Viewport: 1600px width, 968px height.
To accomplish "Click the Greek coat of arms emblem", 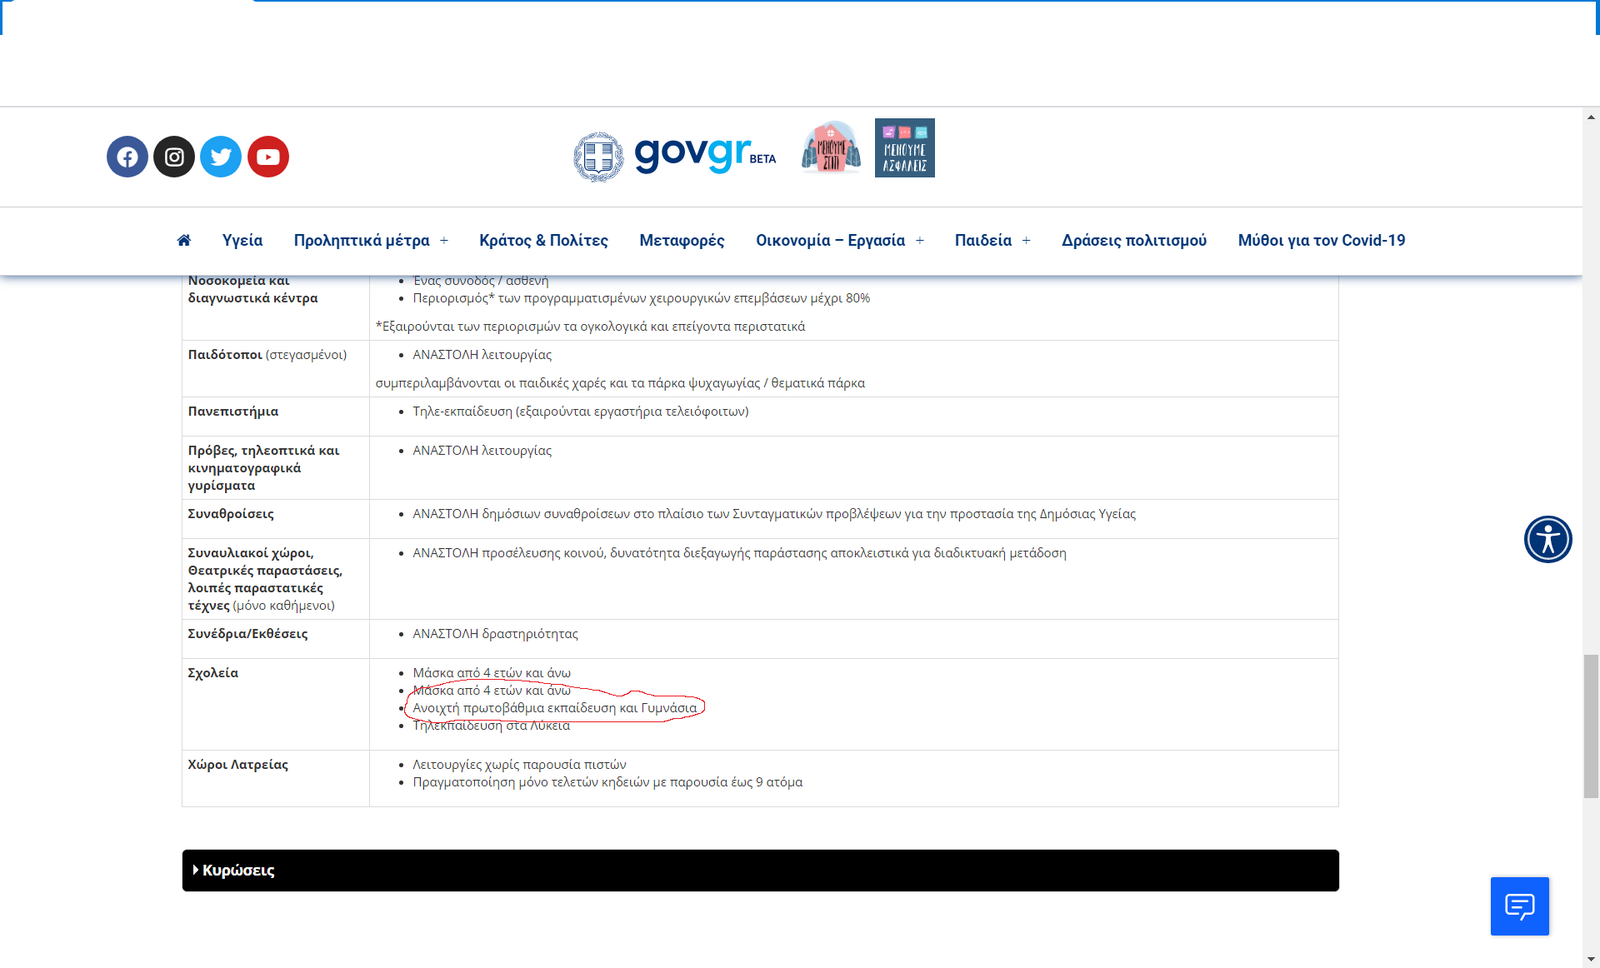I will (x=598, y=157).
